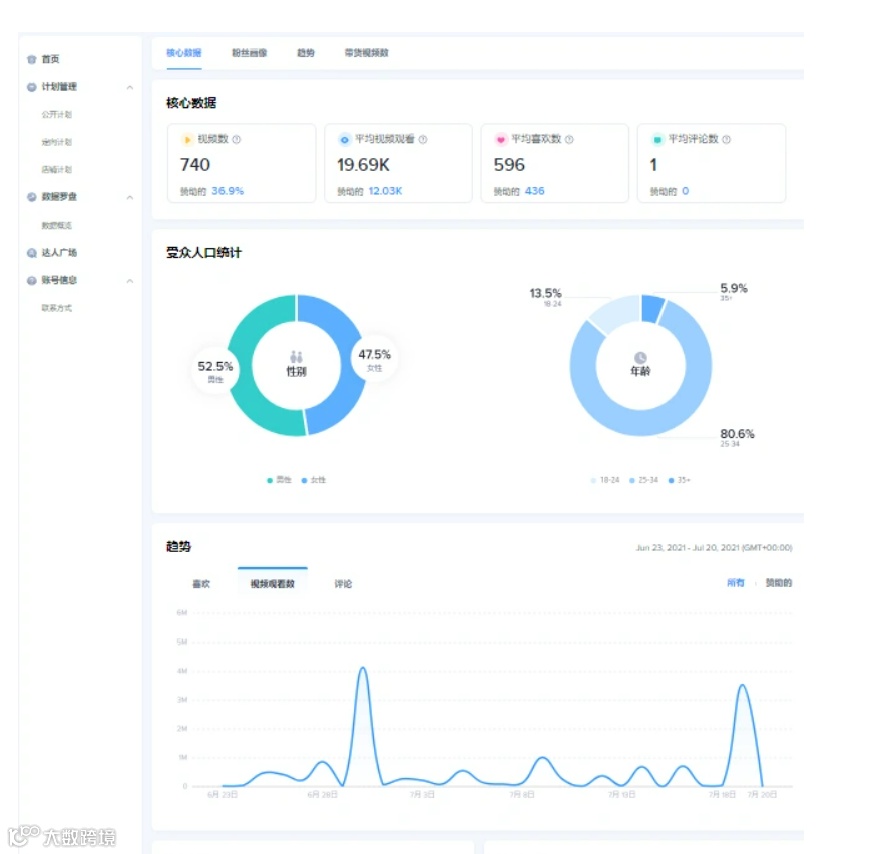Click the 52.5% male percentage label

pos(215,366)
